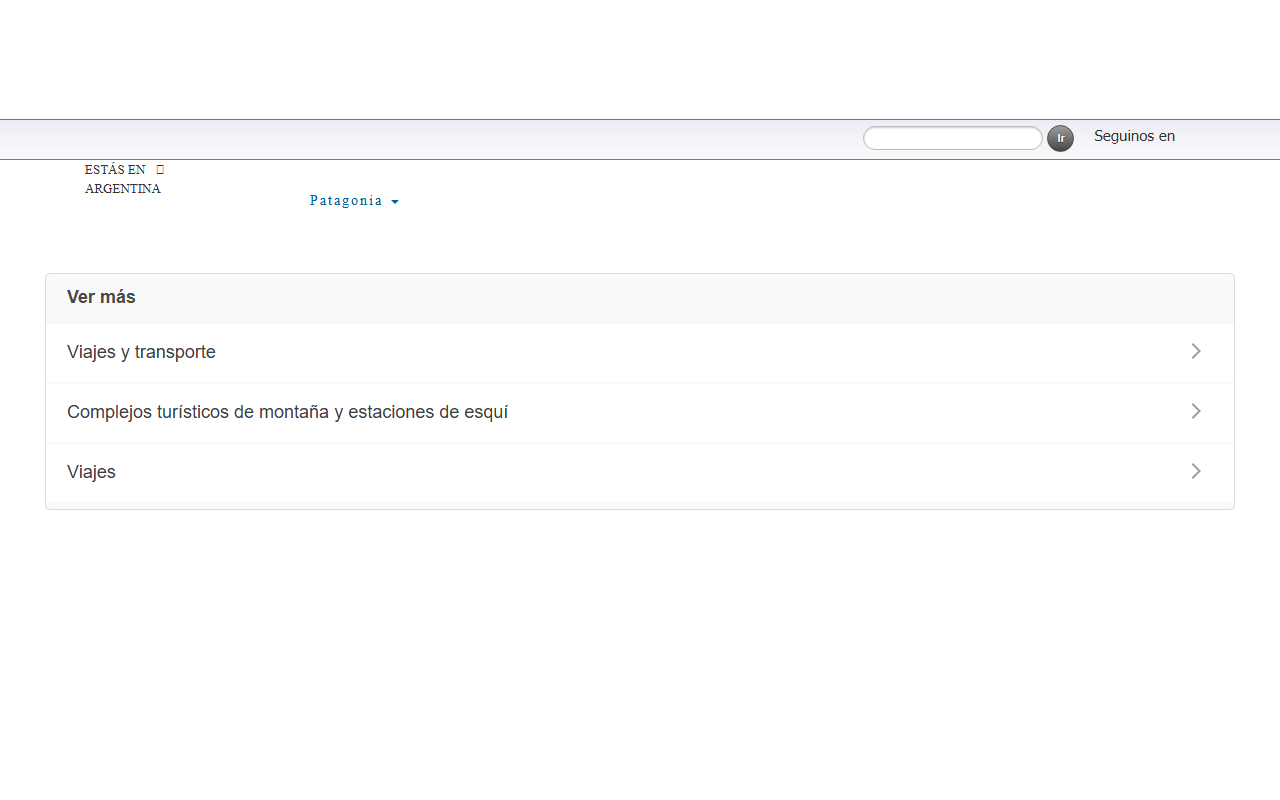The image size is (1280, 800).
Task: Click chevron beside Complejos turísticos de montaña
Action: (1196, 411)
